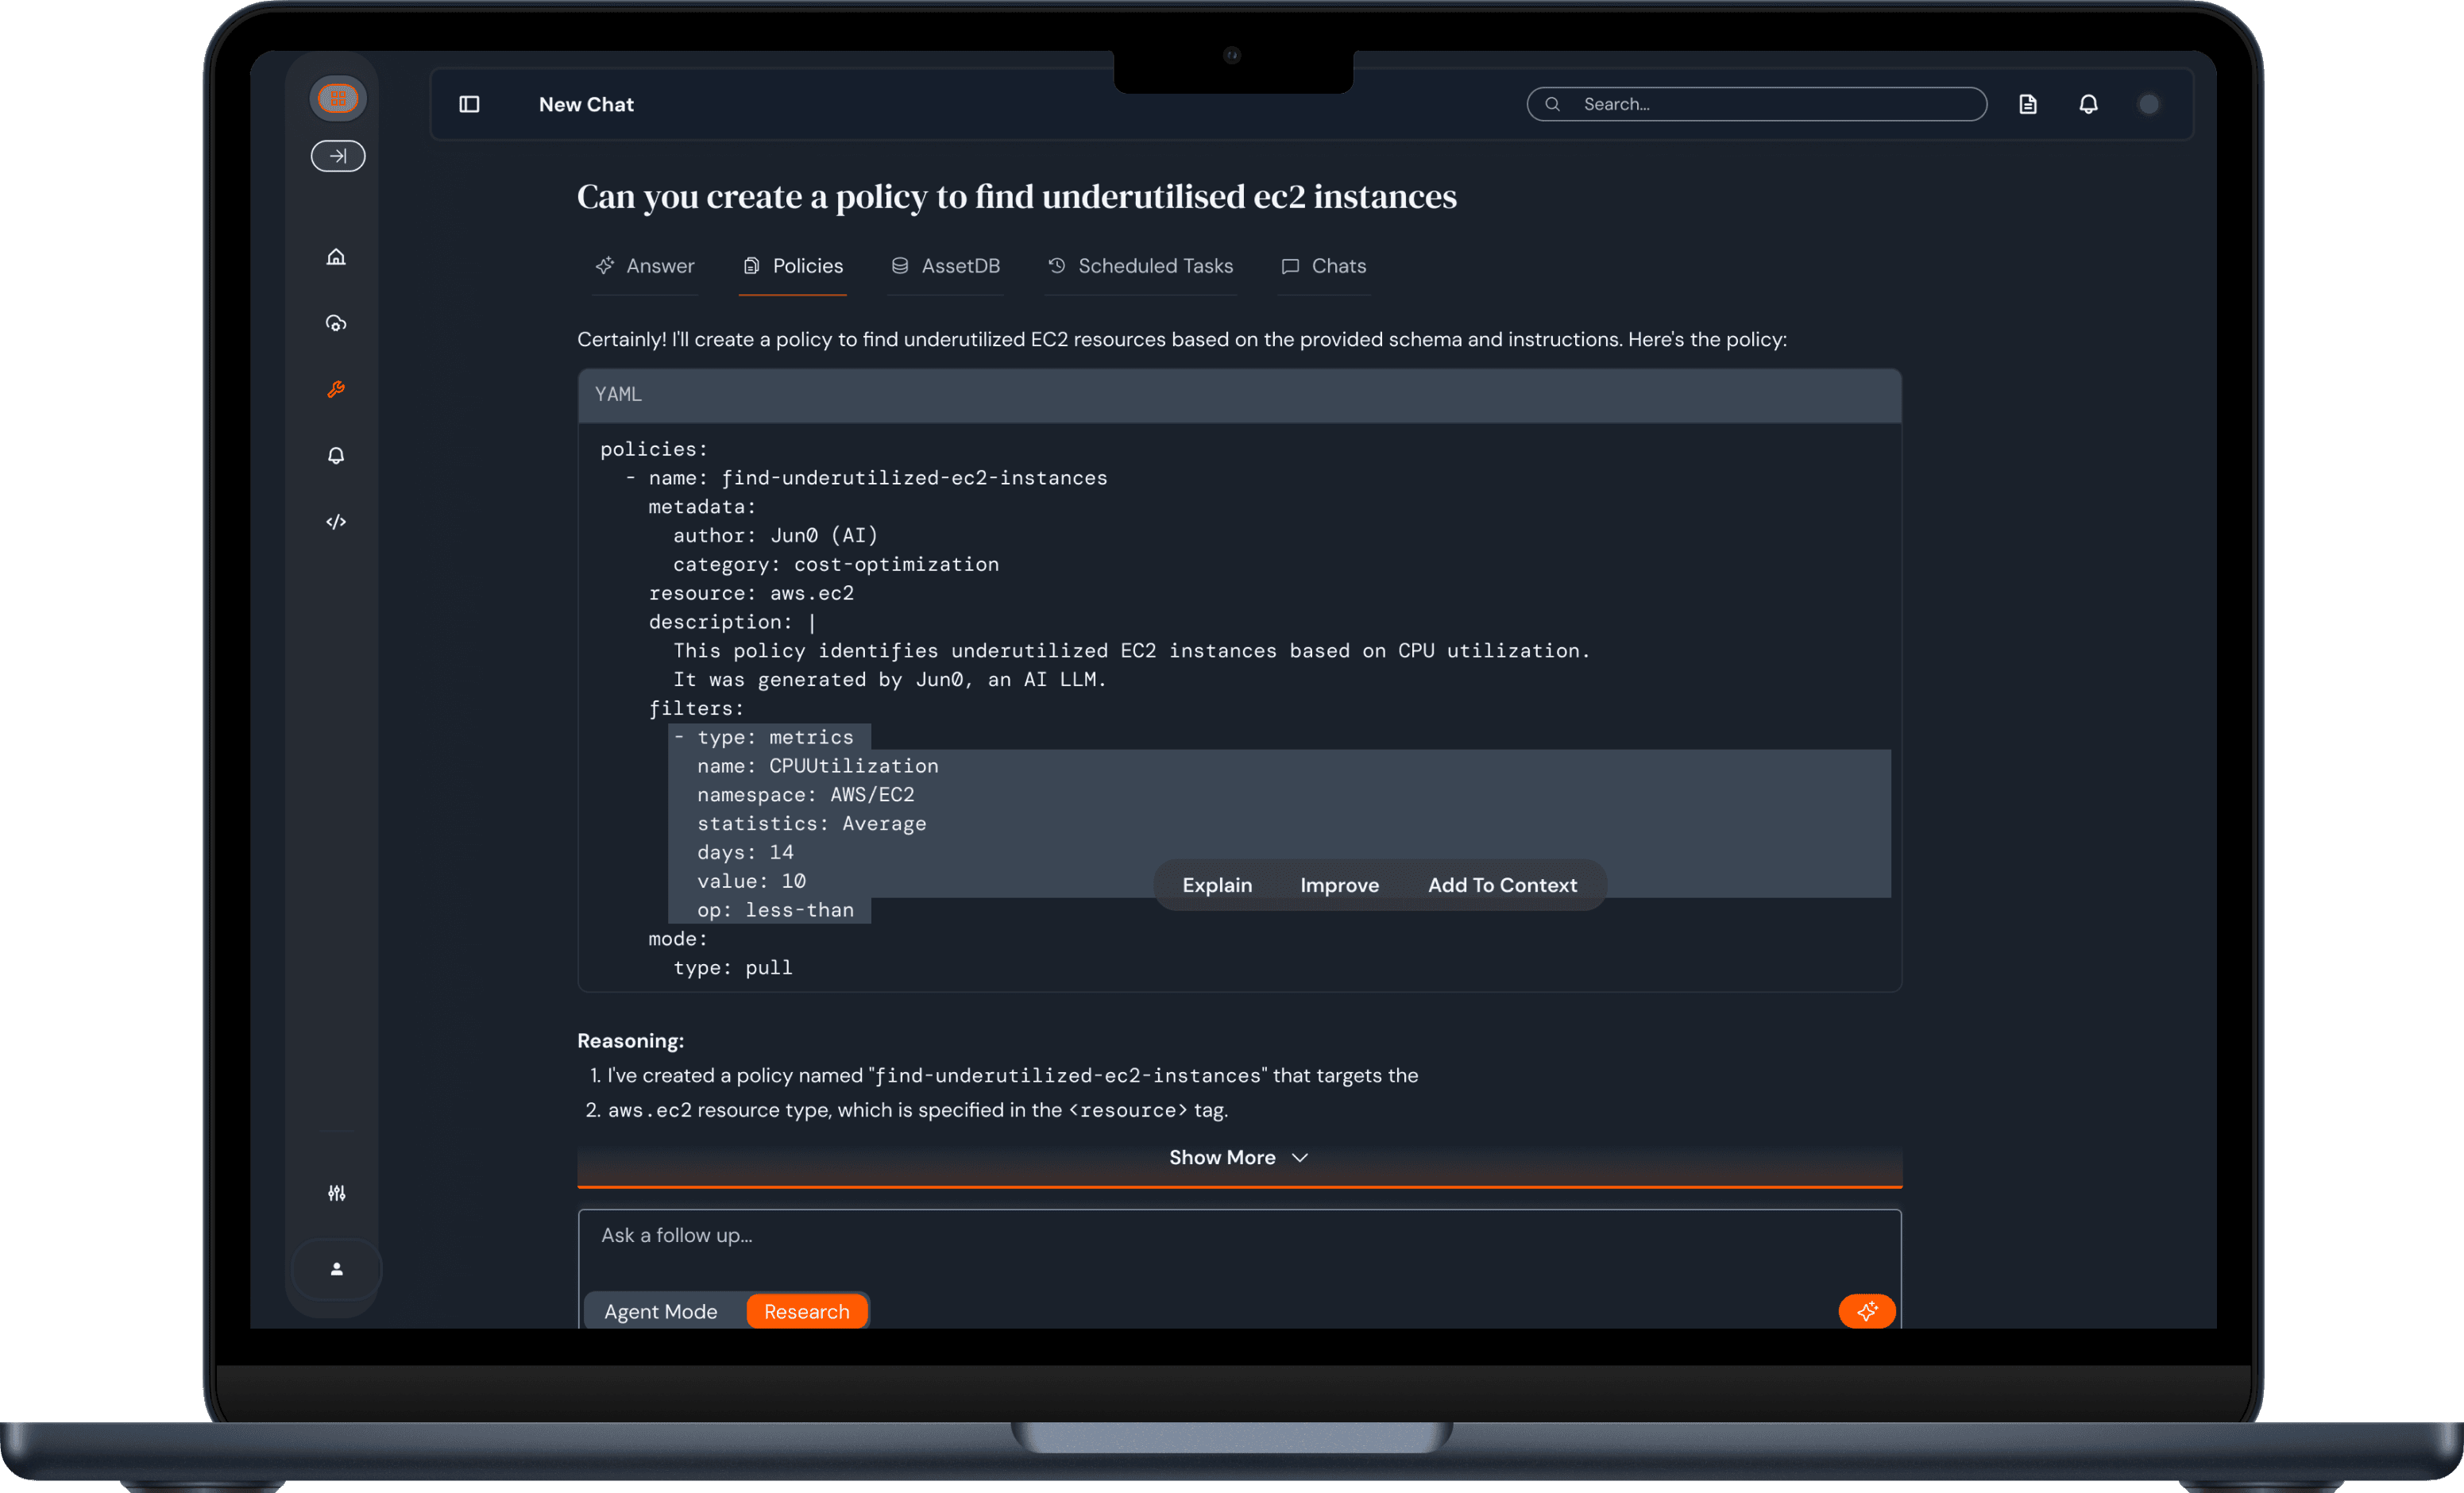Switch to Agent Mode
Viewport: 2464px width, 1493px height.
coord(660,1311)
